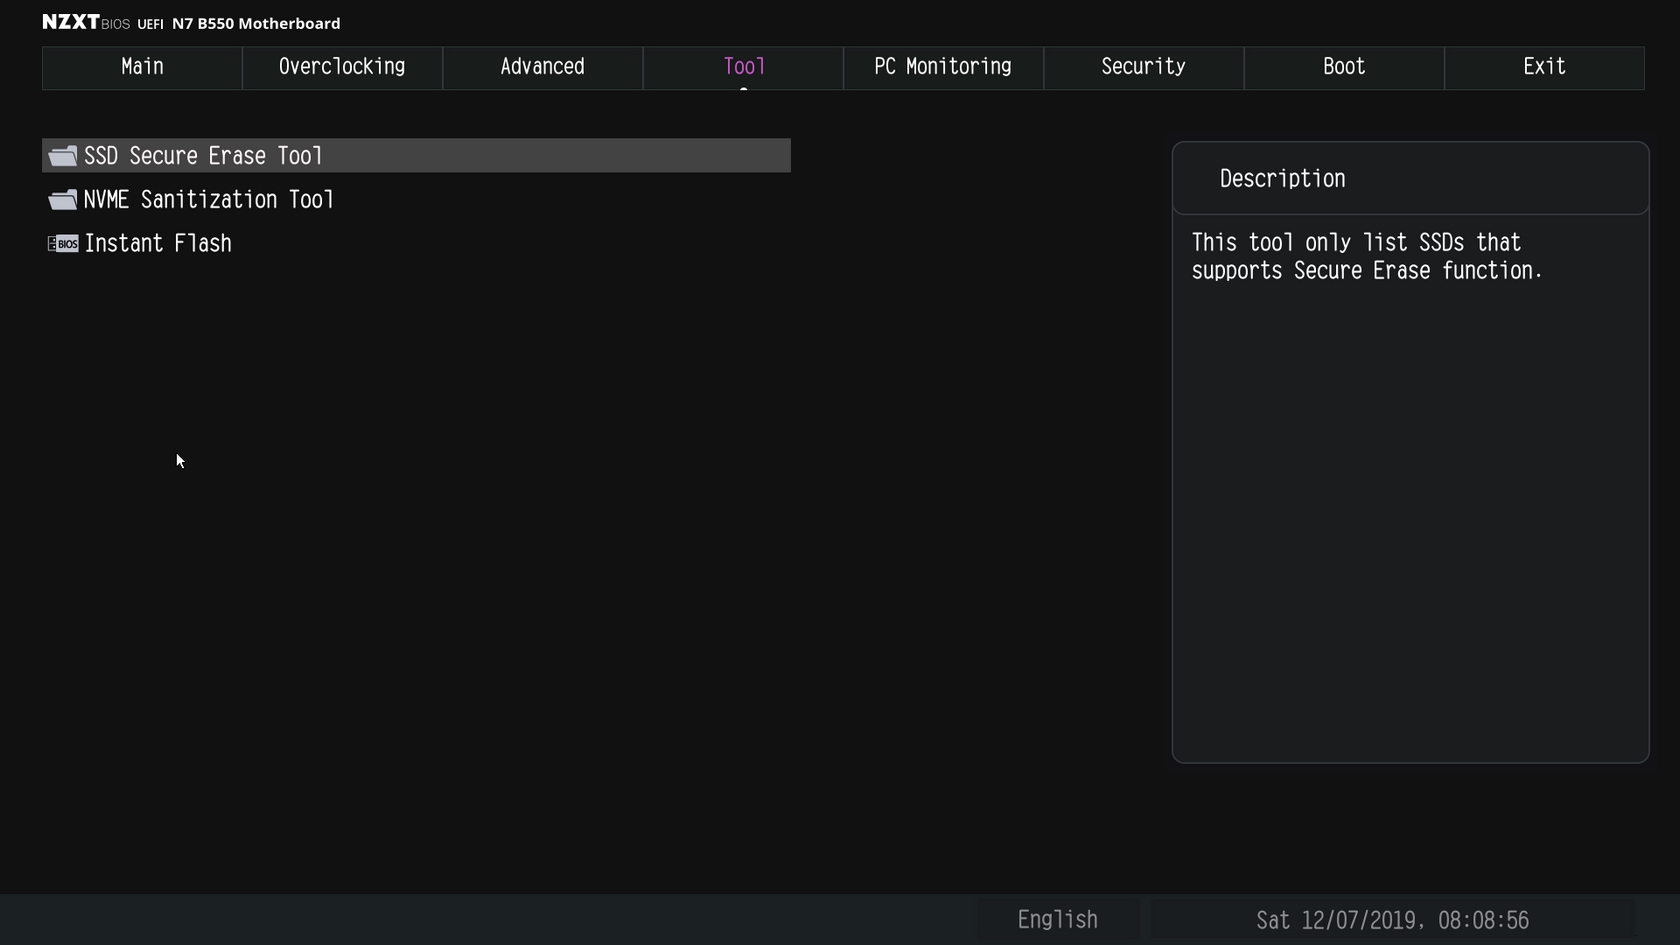Viewport: 1680px width, 945px height.
Task: Open the Boot tab
Action: coord(1344,67)
